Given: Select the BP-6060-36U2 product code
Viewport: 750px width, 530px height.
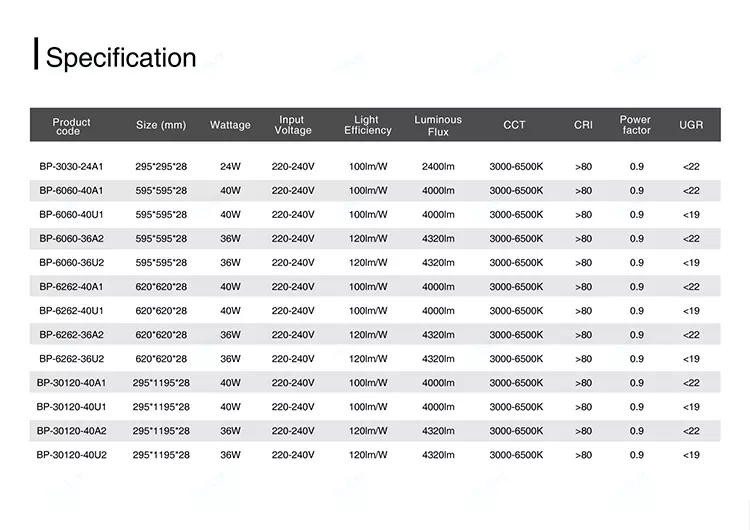Looking at the screenshot, I should (x=71, y=263).
